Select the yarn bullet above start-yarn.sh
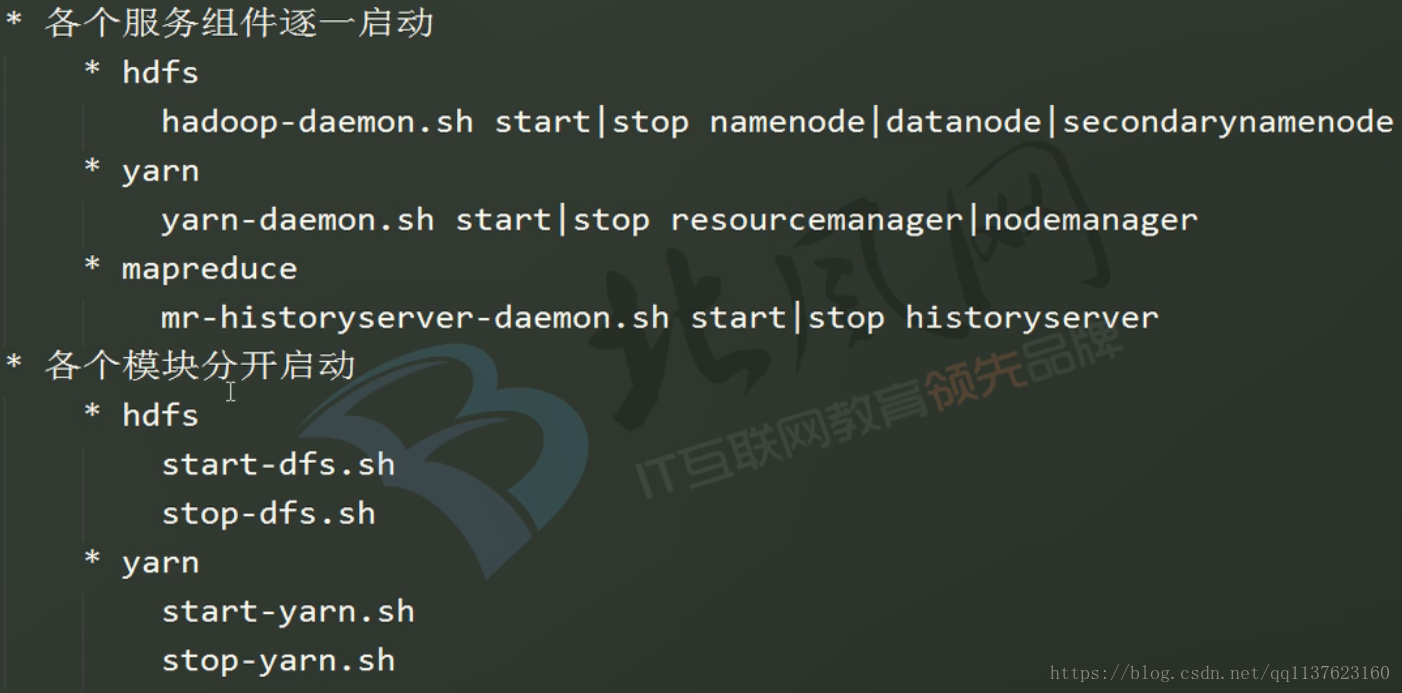The width and height of the screenshot is (1402, 693). click(160, 562)
